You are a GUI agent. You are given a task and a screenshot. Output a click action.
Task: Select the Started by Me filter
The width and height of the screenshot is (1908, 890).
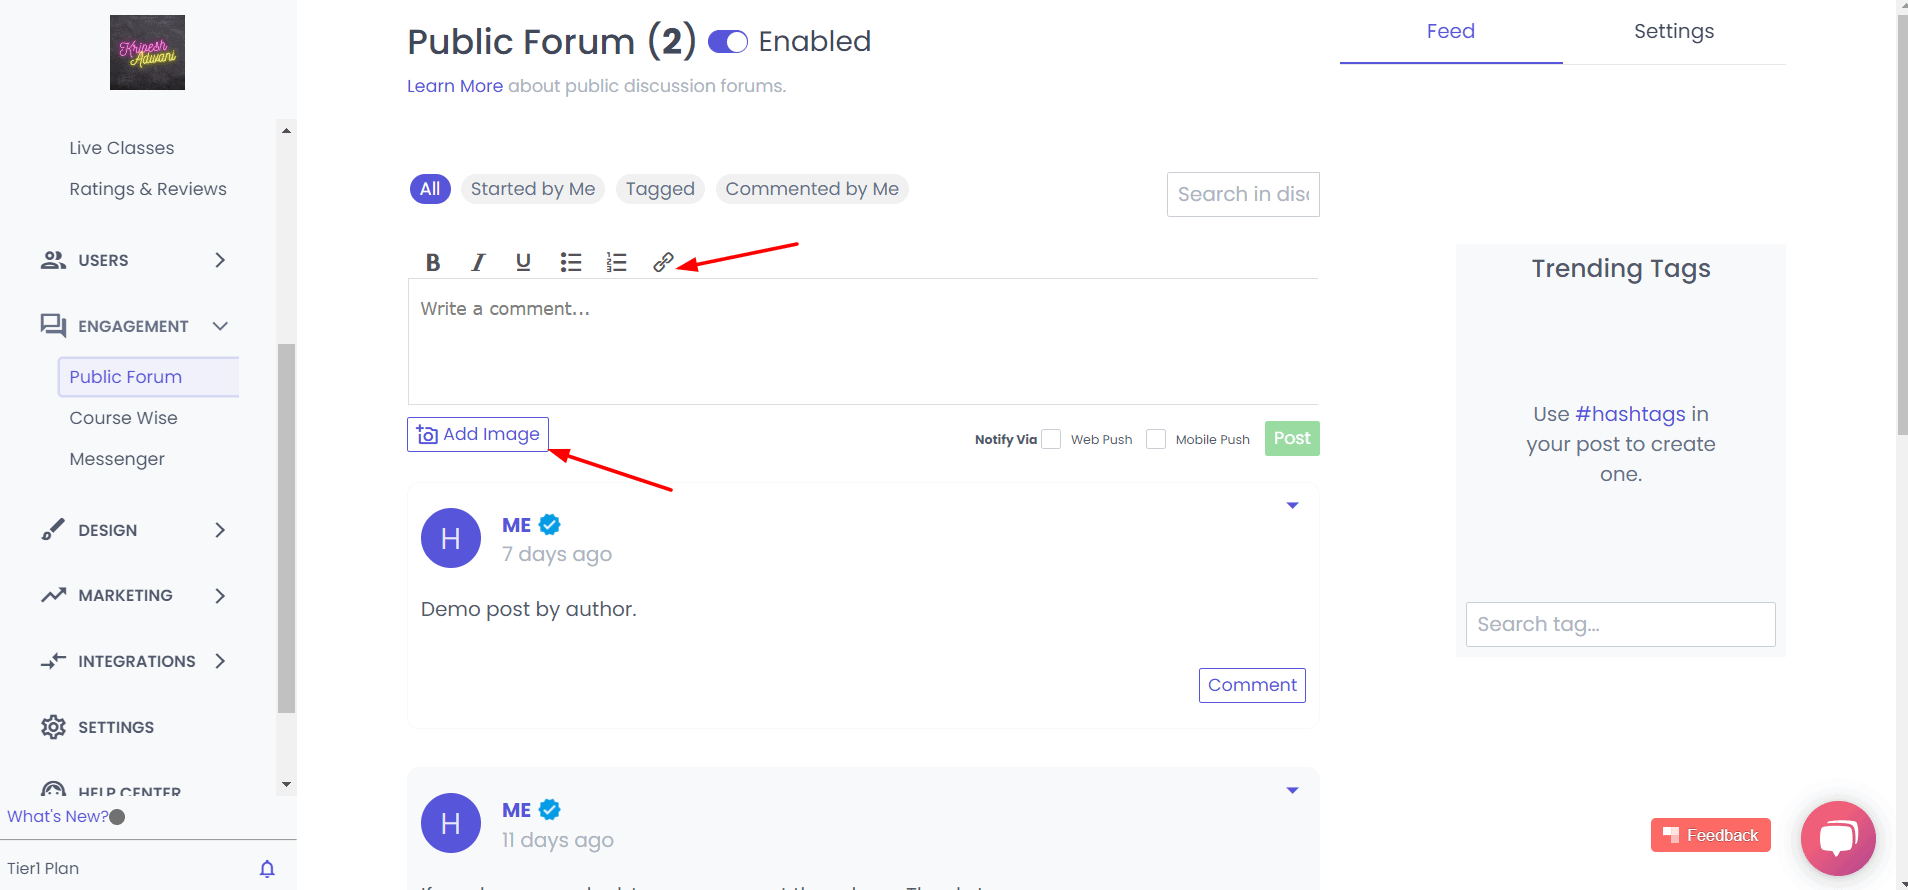click(x=532, y=189)
